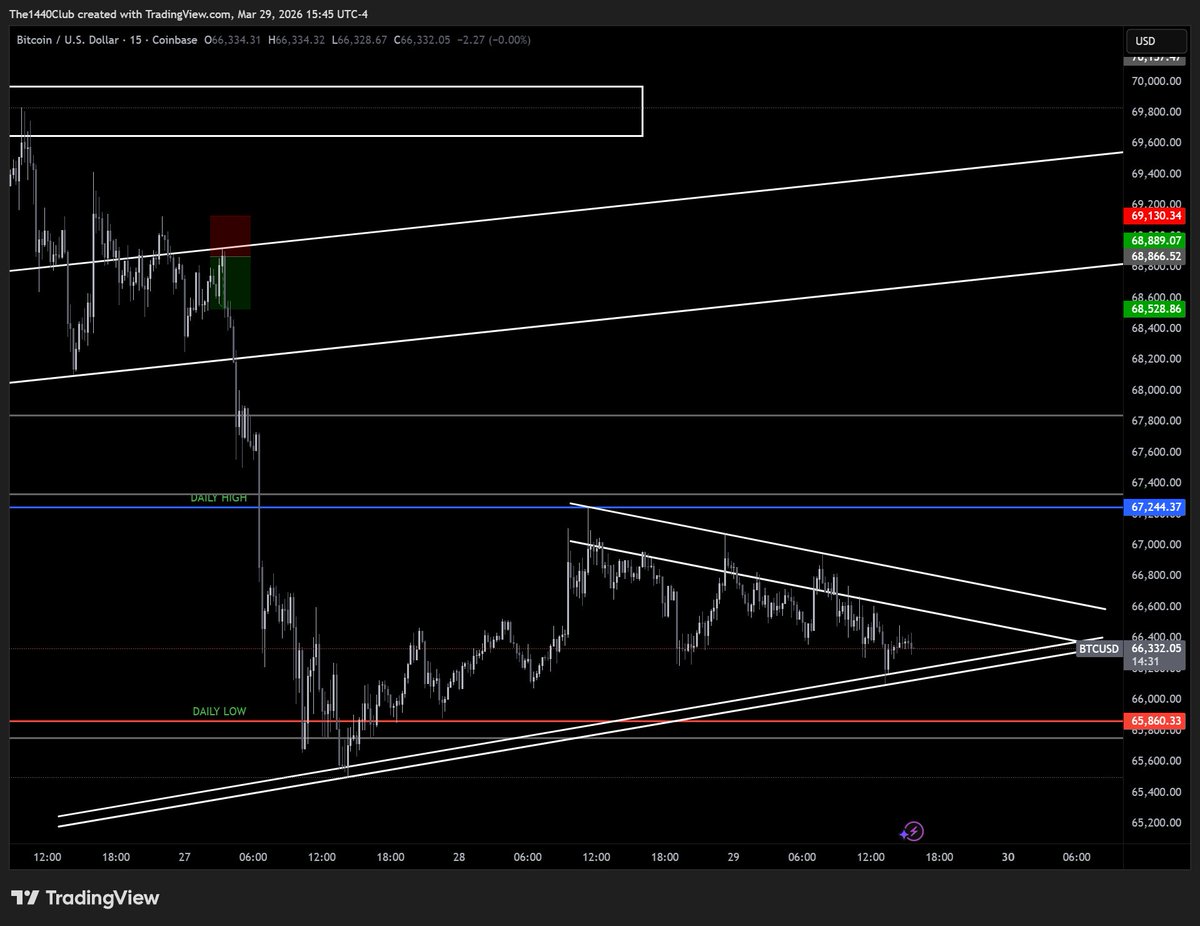Select the BTCUSD symbol price tag
Image resolution: width=1200 pixels, height=926 pixels.
pyautogui.click(x=1098, y=649)
